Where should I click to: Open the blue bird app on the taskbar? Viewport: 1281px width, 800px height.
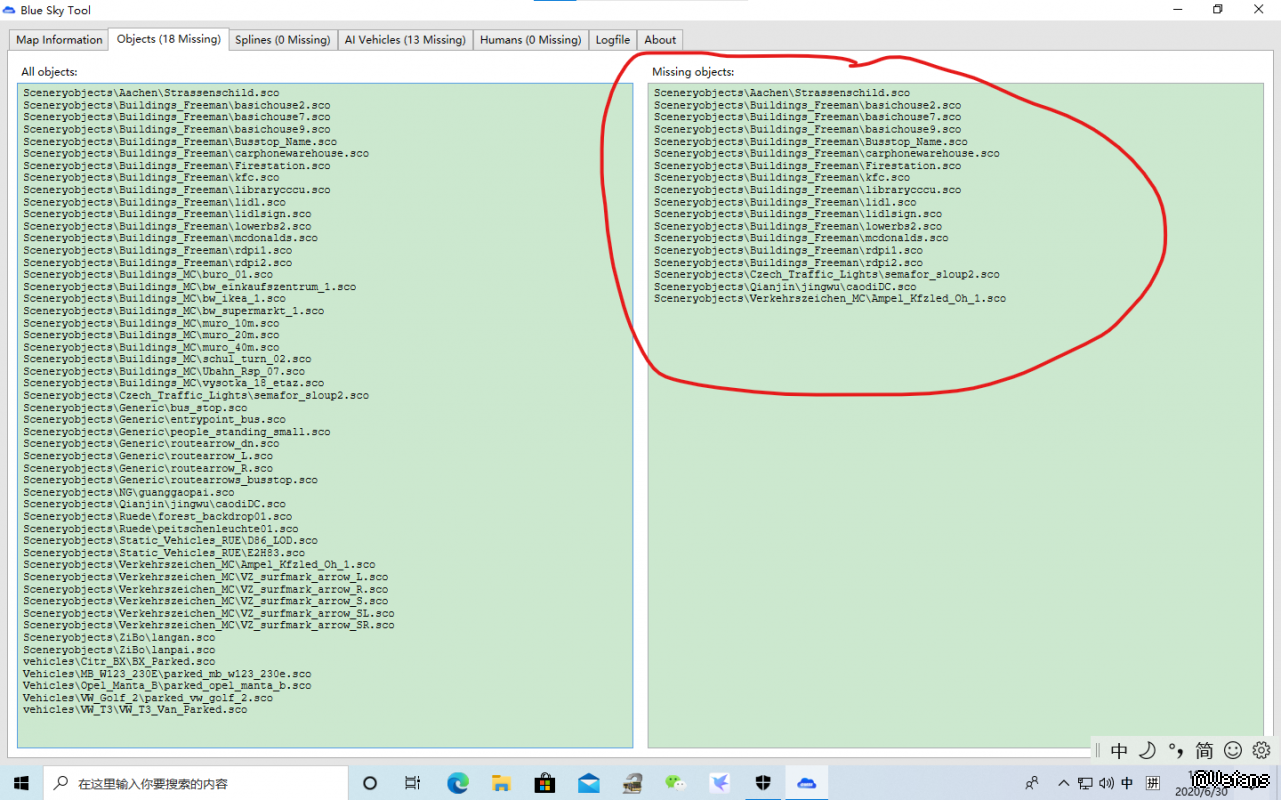click(720, 783)
